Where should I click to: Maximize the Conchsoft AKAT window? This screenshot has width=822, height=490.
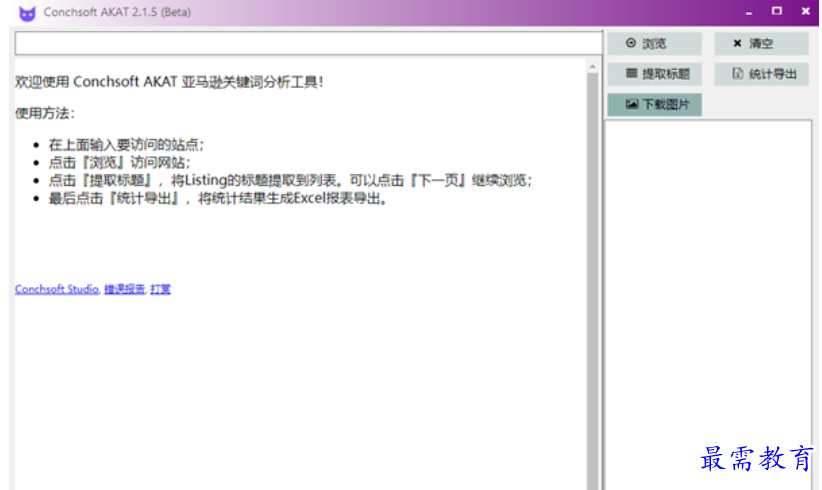coord(777,12)
